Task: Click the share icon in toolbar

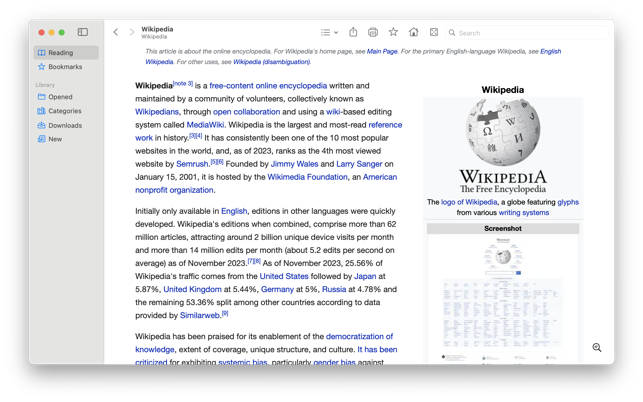Action: click(x=353, y=32)
